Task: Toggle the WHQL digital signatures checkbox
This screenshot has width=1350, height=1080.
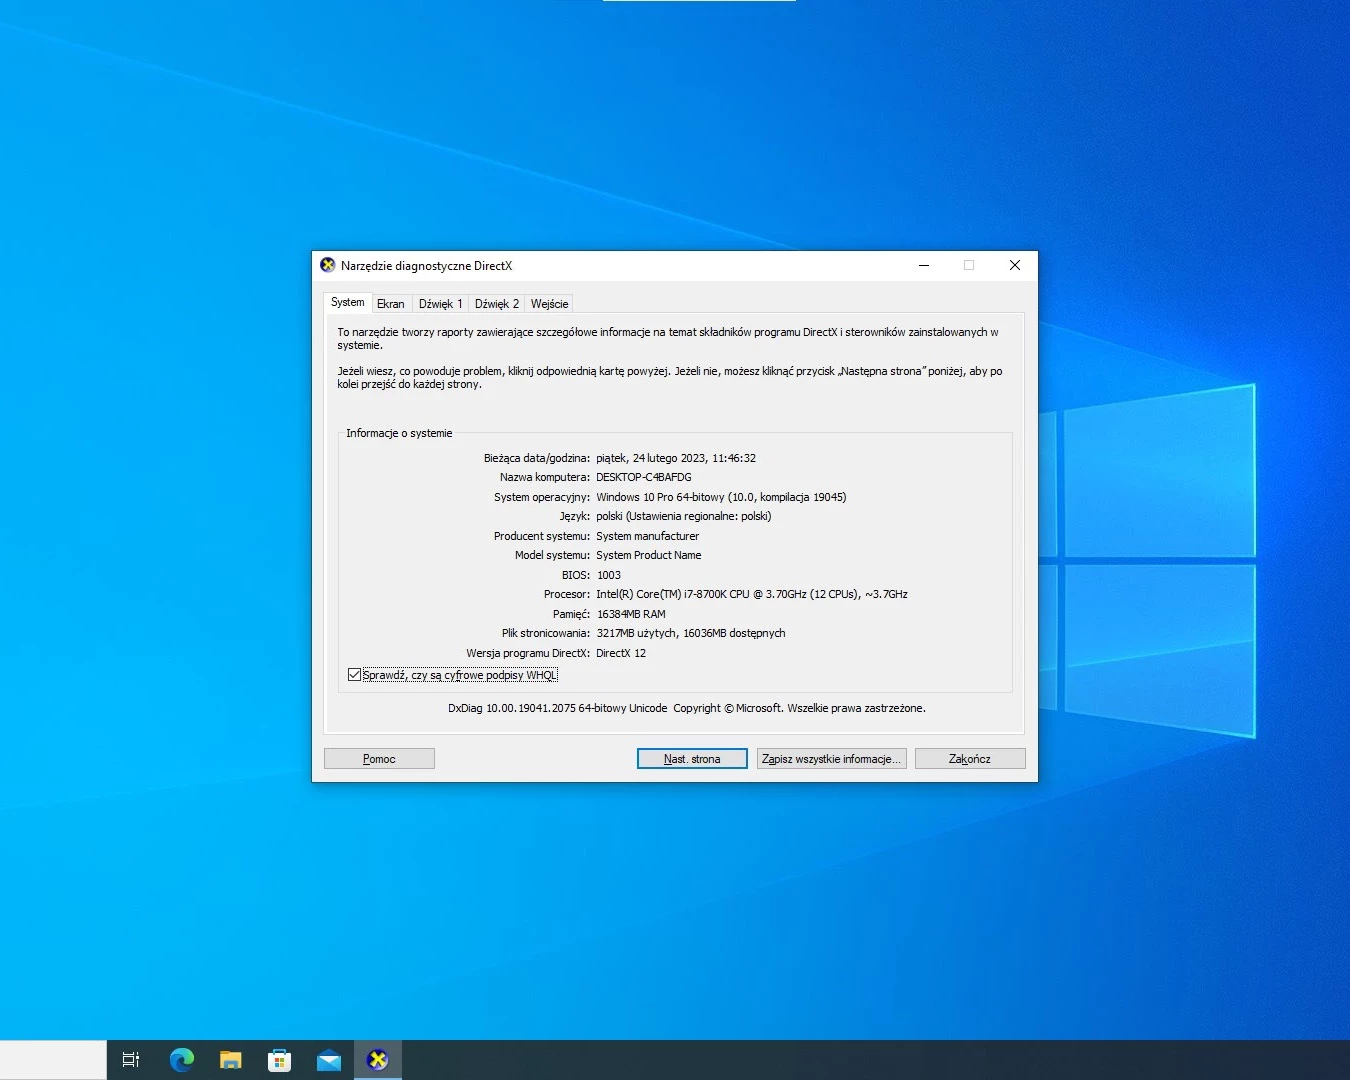Action: [x=354, y=675]
